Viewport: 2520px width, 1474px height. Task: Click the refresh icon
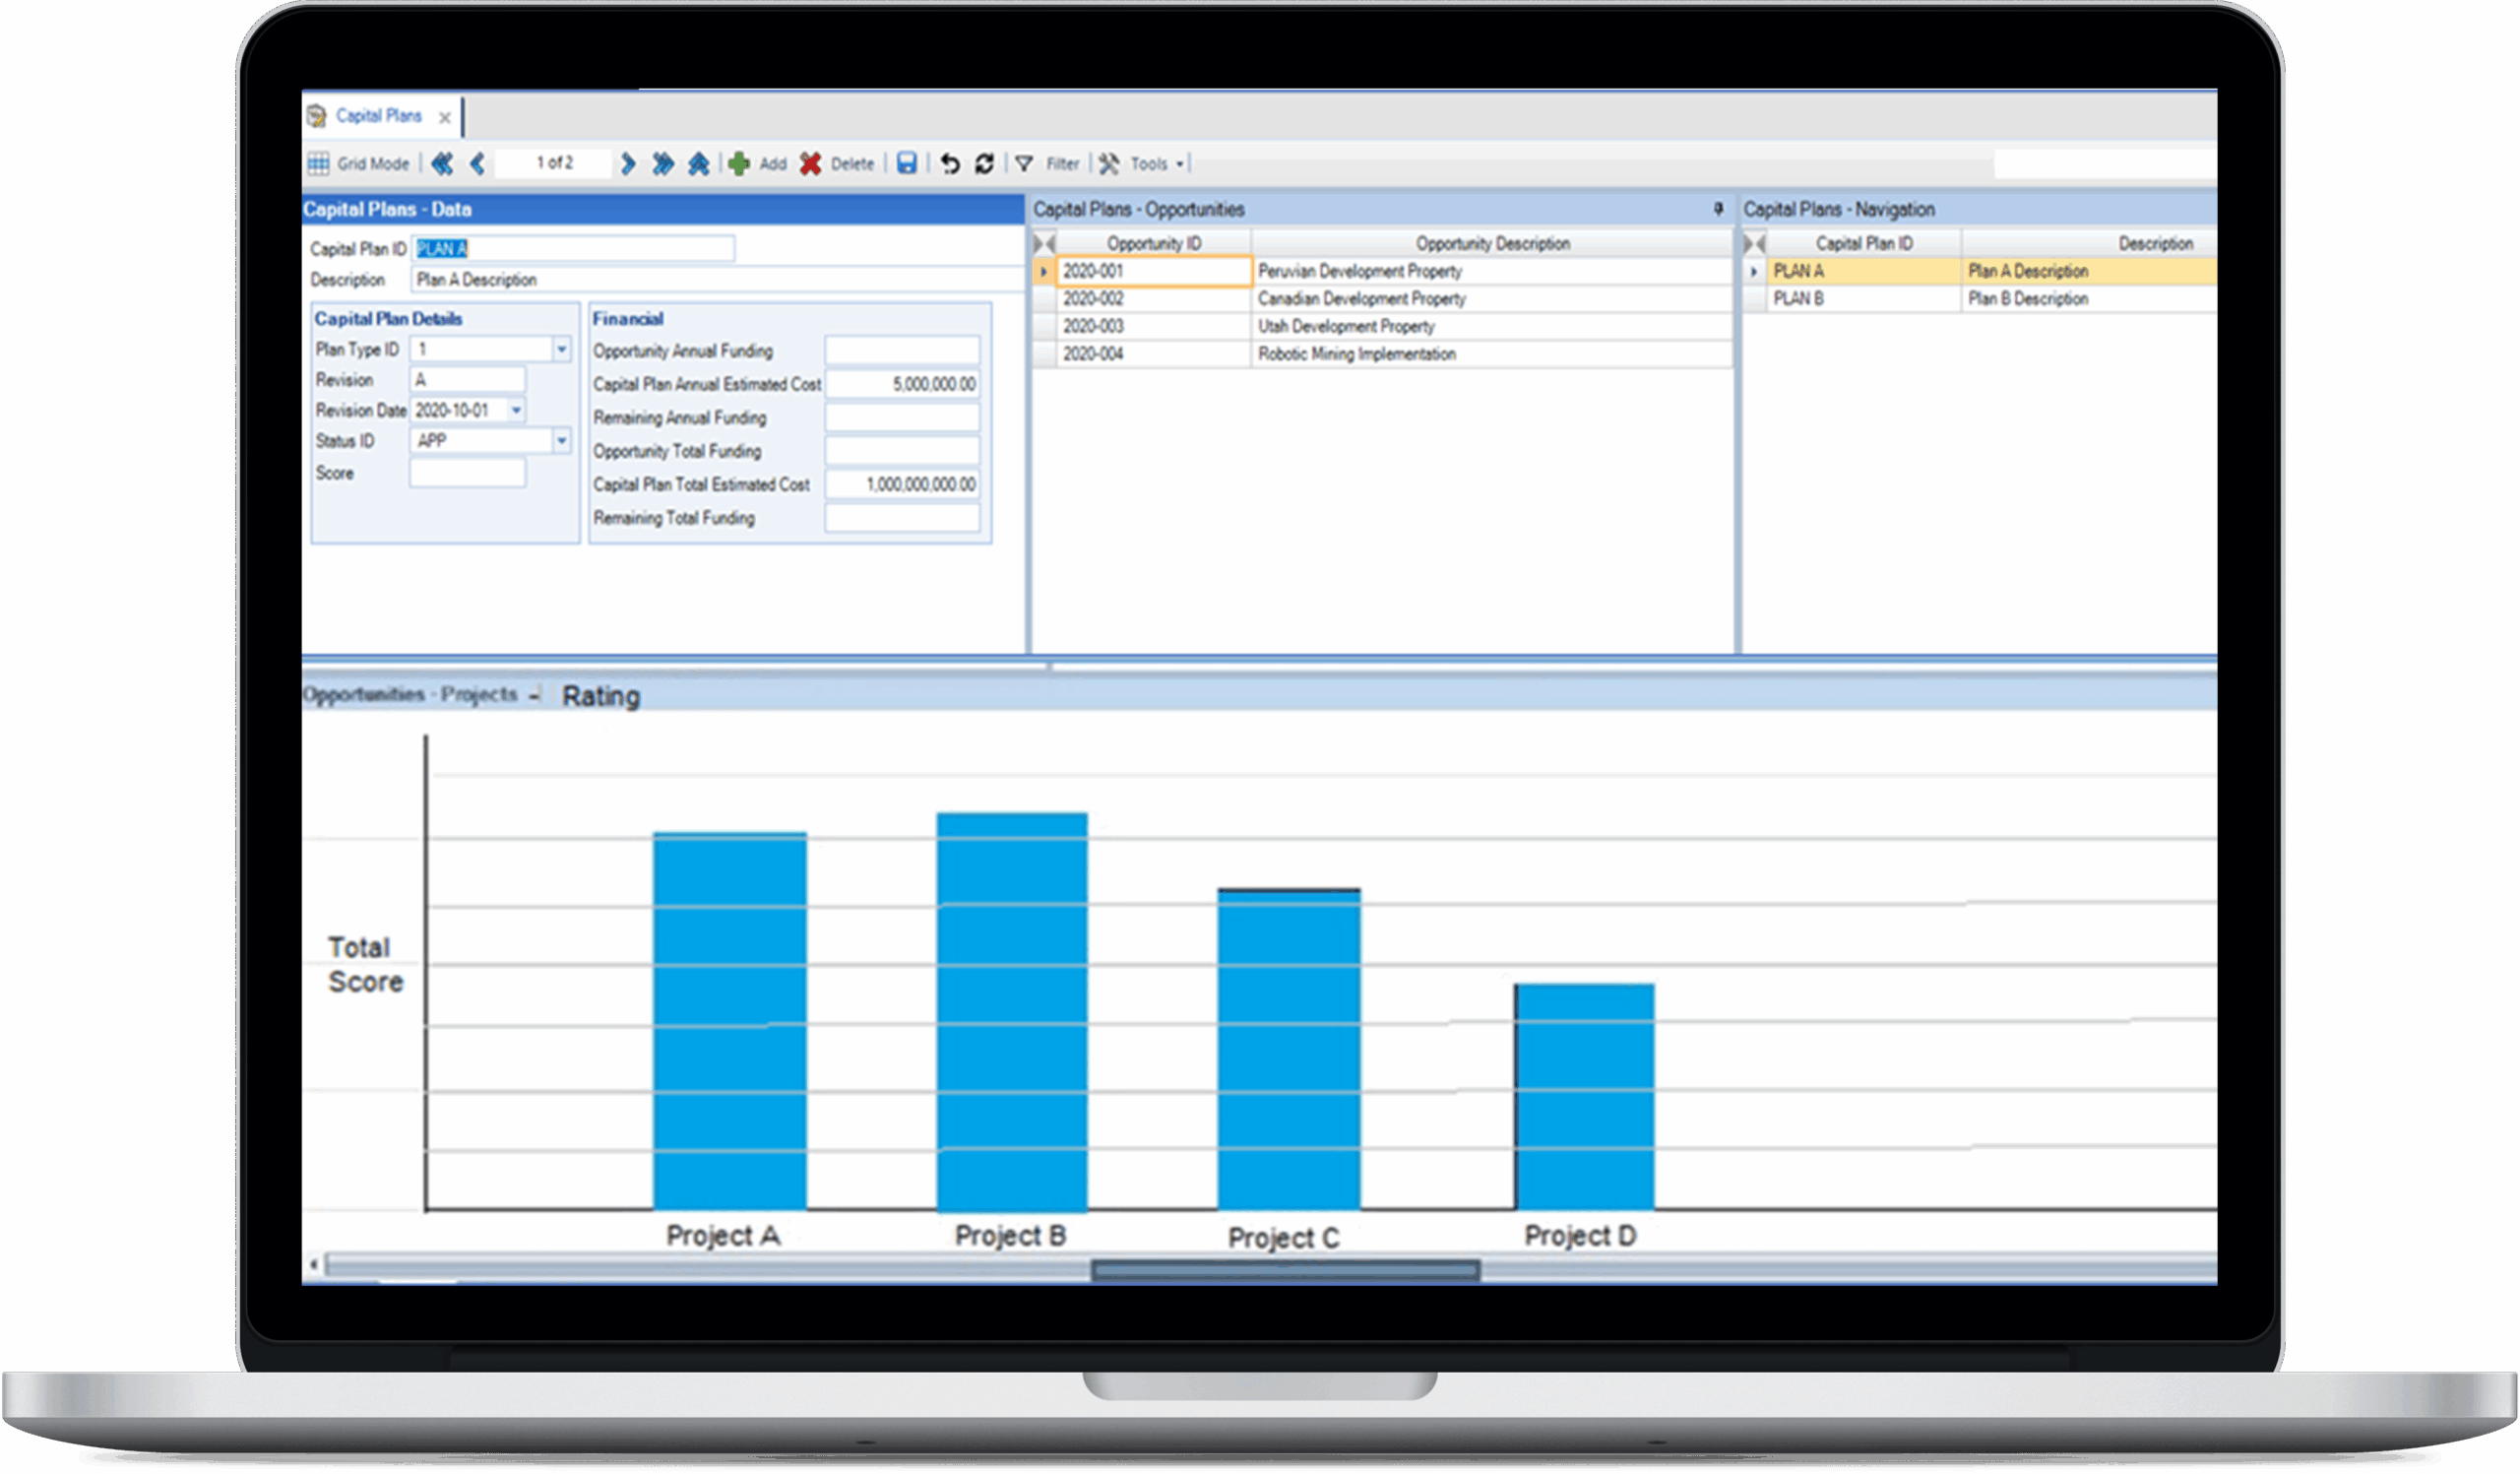[985, 163]
